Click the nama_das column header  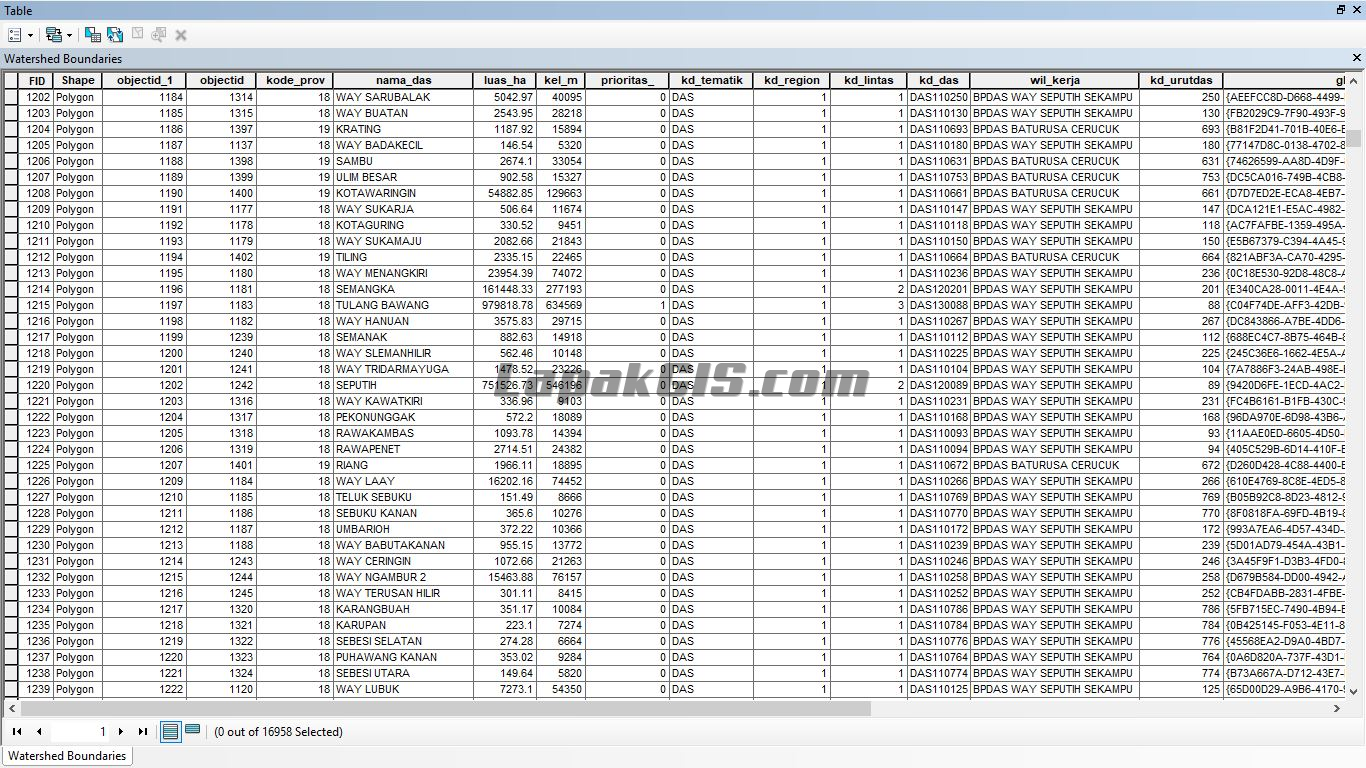[404, 80]
